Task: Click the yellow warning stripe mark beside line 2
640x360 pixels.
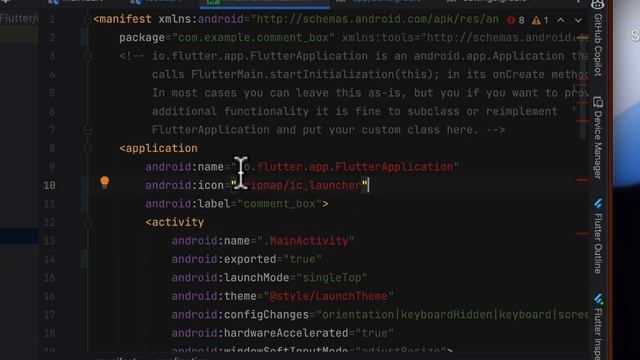Action: [x=583, y=38]
